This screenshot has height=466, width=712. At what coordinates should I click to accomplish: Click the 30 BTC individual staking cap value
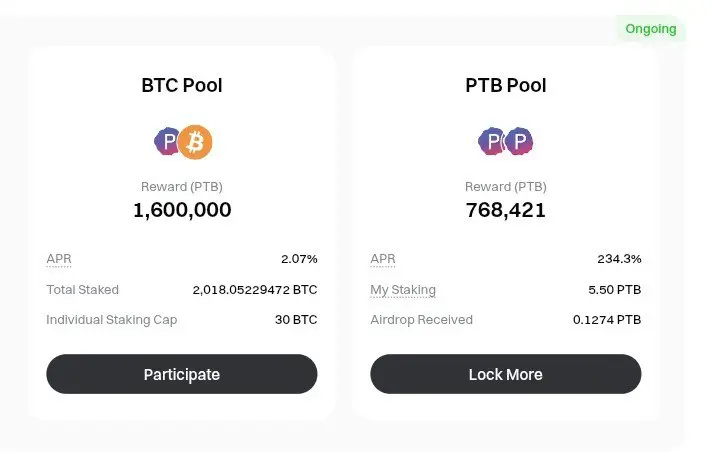296,320
